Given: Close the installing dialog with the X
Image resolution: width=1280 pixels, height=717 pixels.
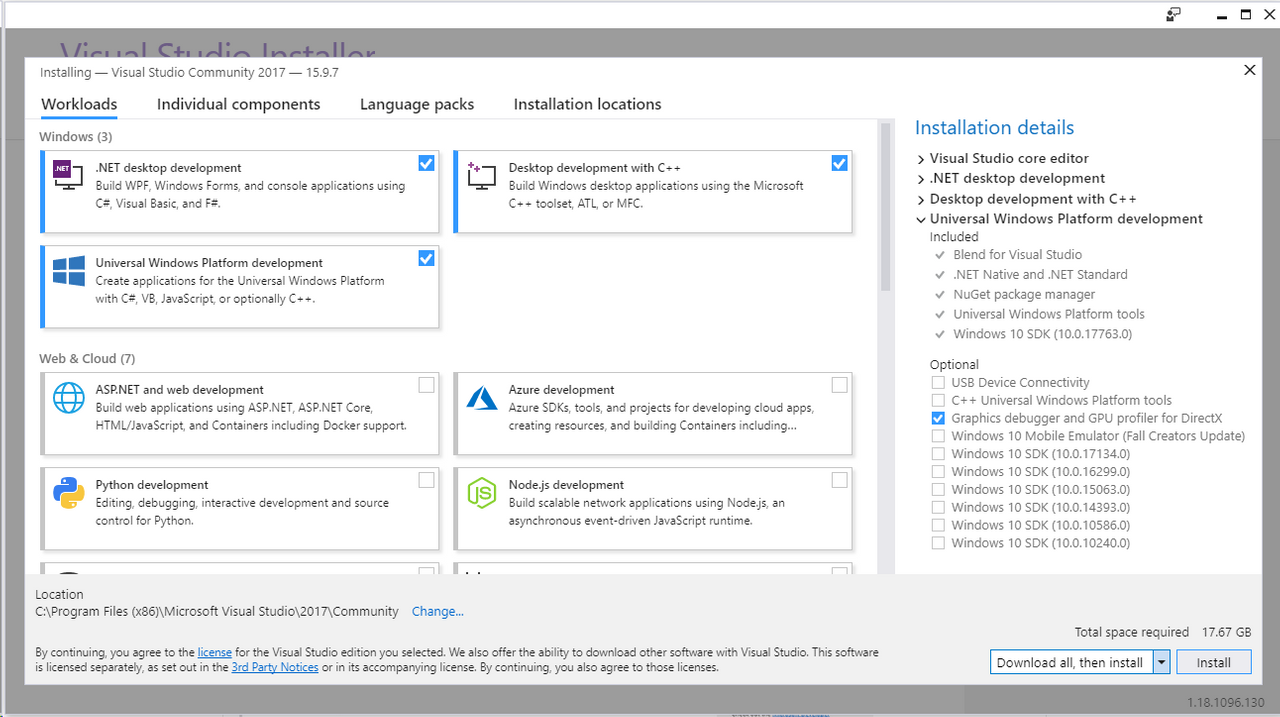Looking at the screenshot, I should 1249,70.
